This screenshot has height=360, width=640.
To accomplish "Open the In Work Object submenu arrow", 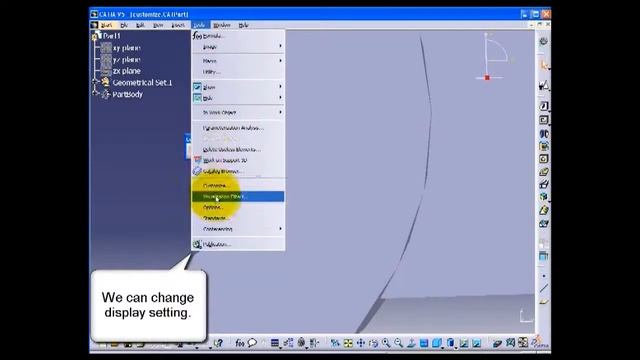I will click(280, 112).
